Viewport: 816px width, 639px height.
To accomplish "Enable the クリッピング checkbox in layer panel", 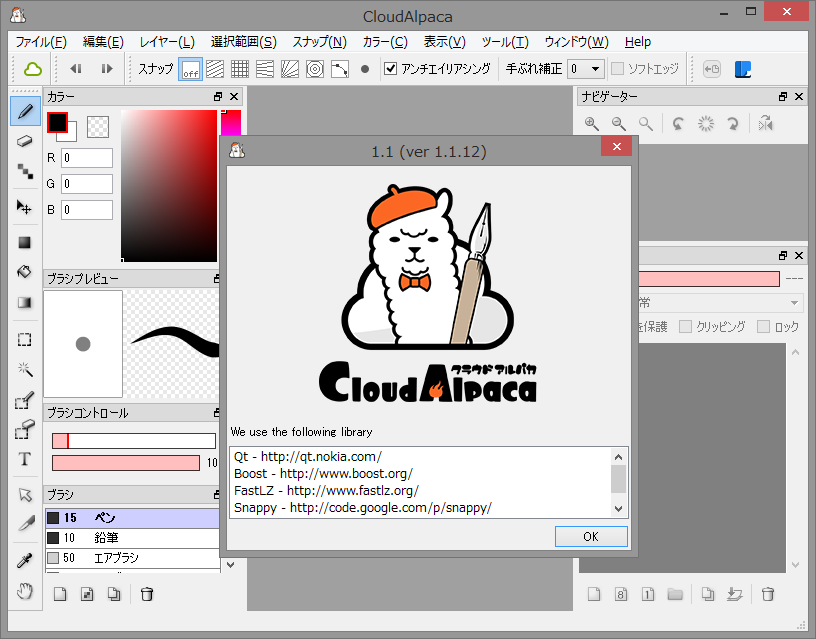I will [684, 325].
